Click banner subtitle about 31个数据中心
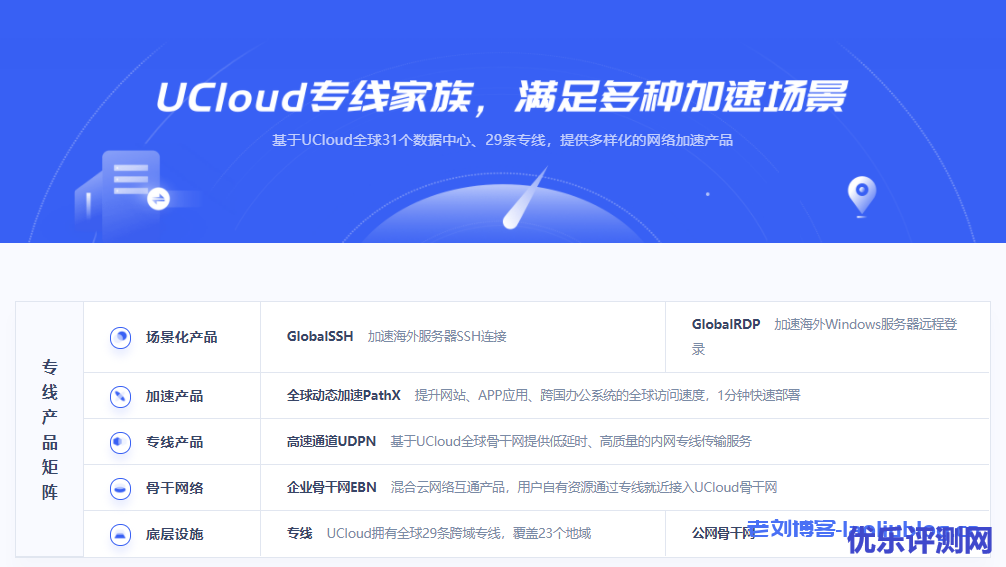 pos(502,140)
